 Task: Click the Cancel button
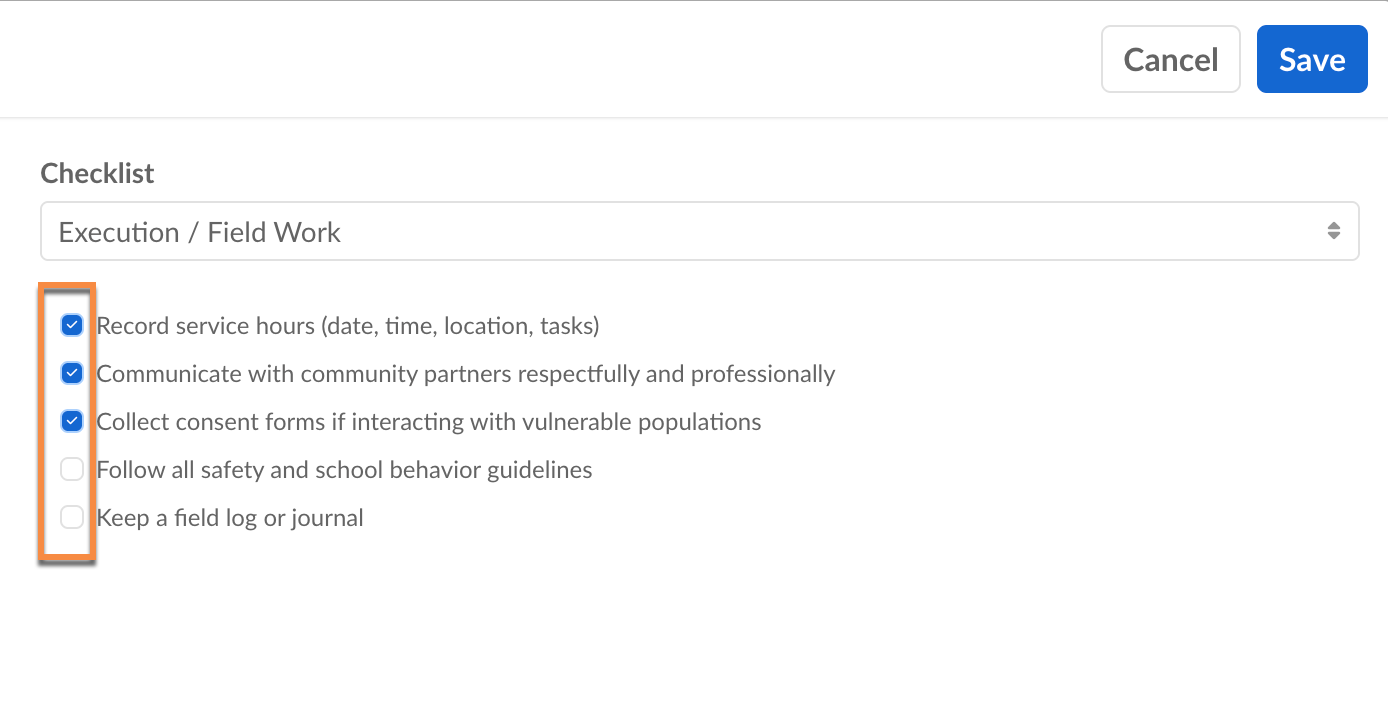(x=1170, y=60)
